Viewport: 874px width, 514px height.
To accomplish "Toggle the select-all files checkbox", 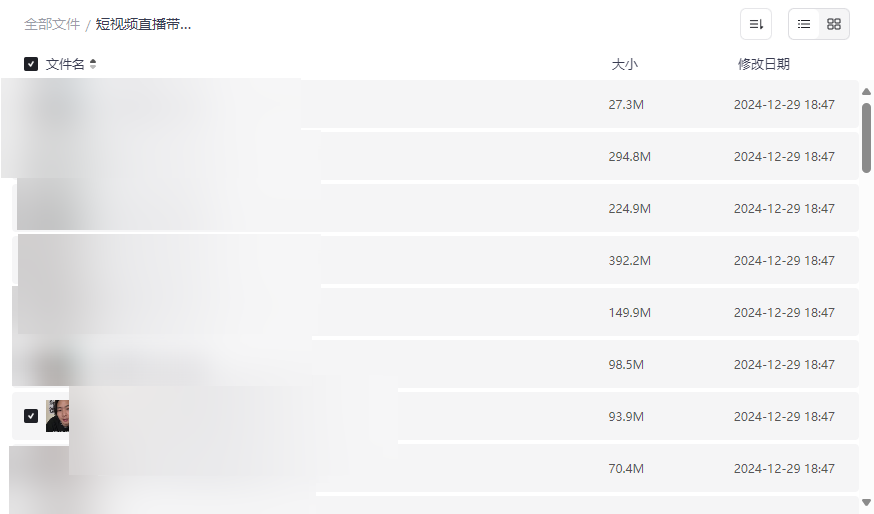I will 31,64.
